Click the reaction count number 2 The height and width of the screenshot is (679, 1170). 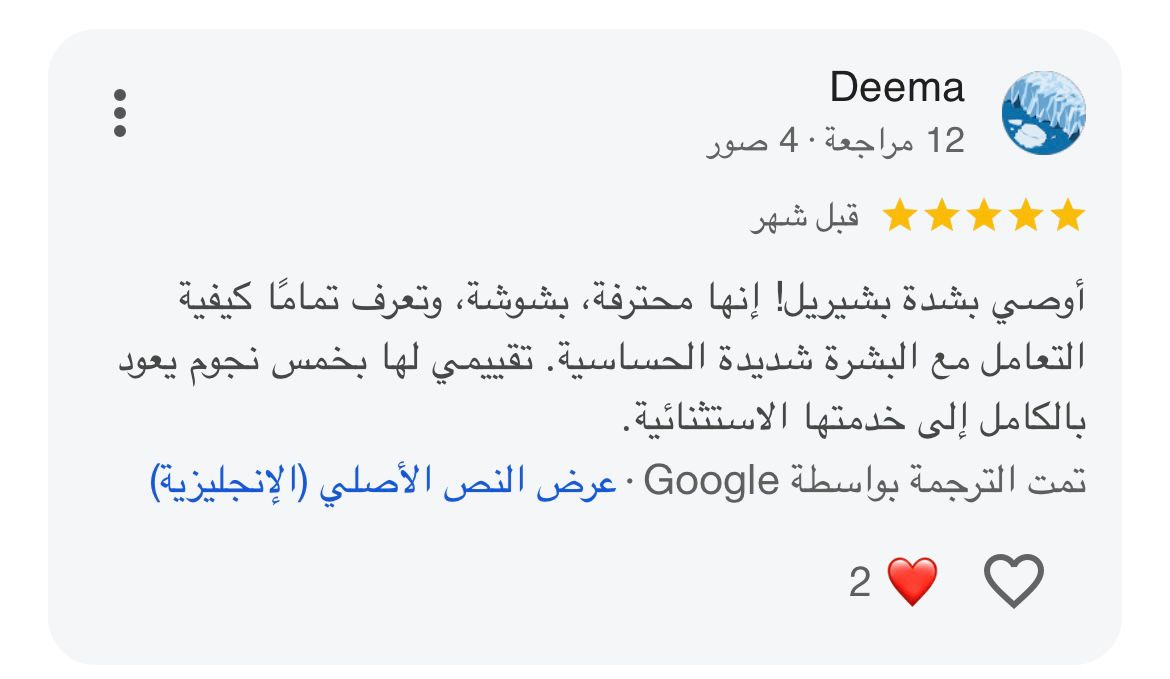tap(860, 582)
